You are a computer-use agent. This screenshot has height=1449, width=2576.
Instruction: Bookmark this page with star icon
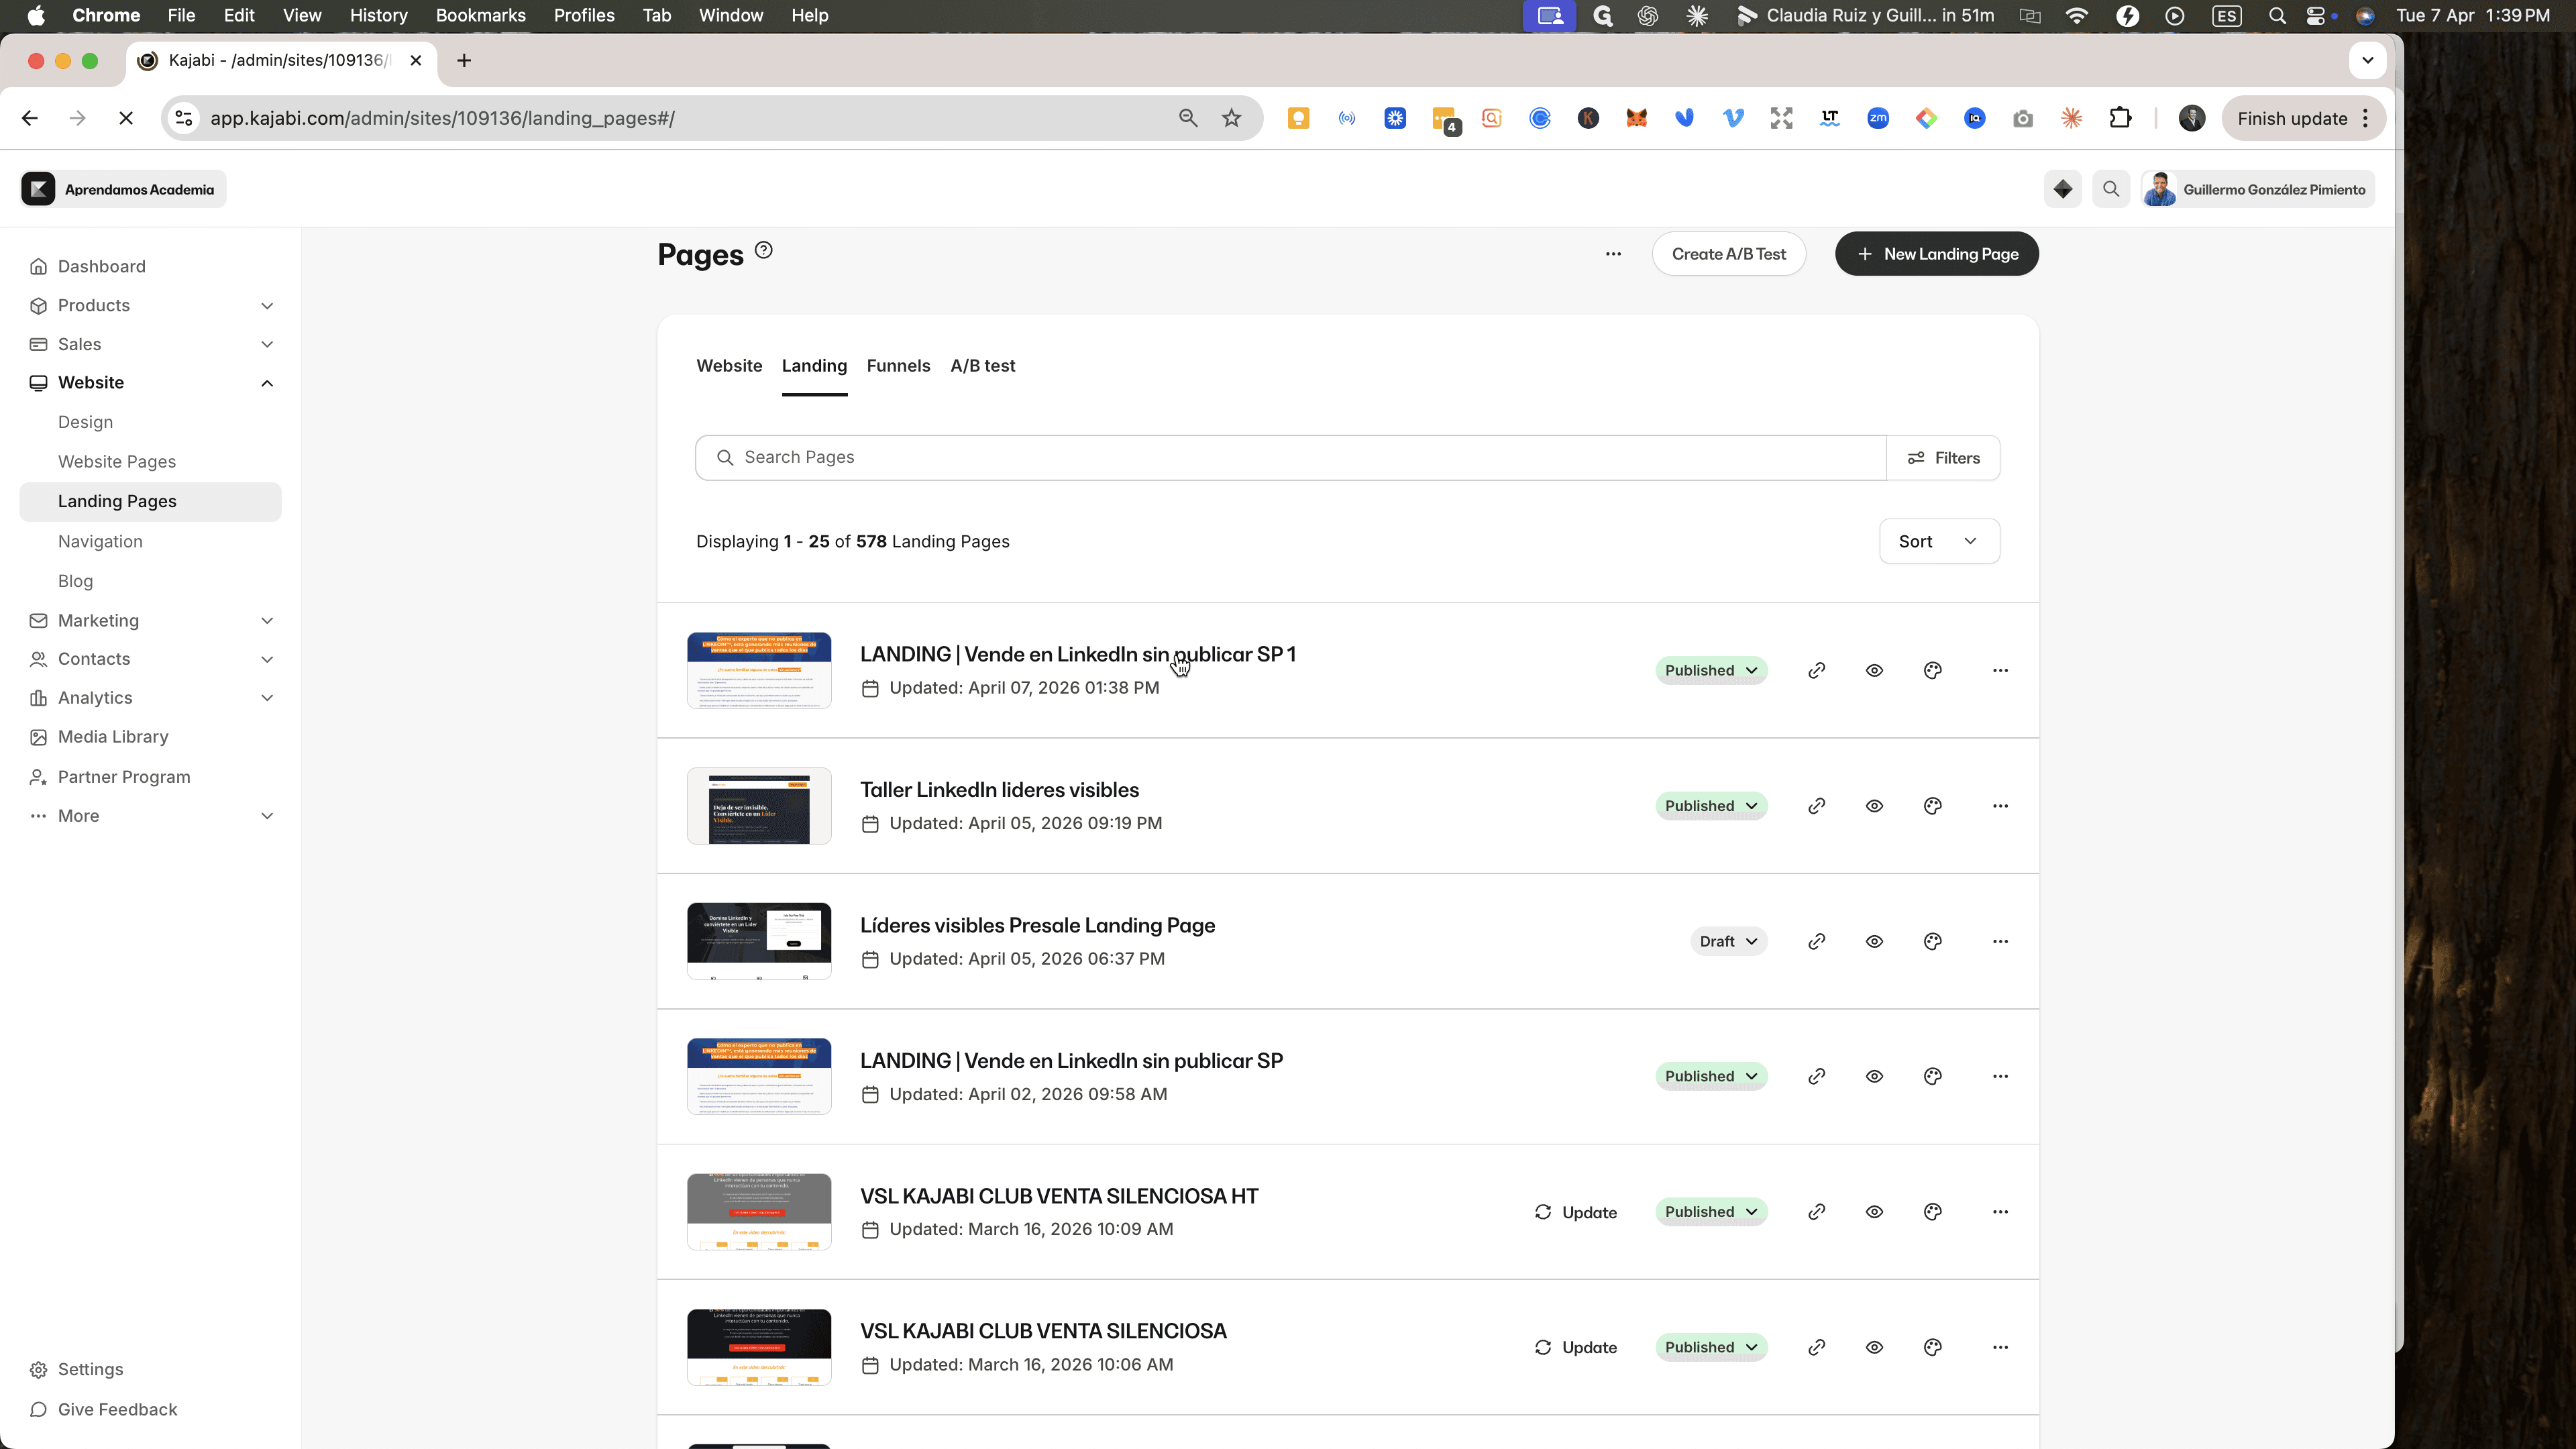[1231, 118]
